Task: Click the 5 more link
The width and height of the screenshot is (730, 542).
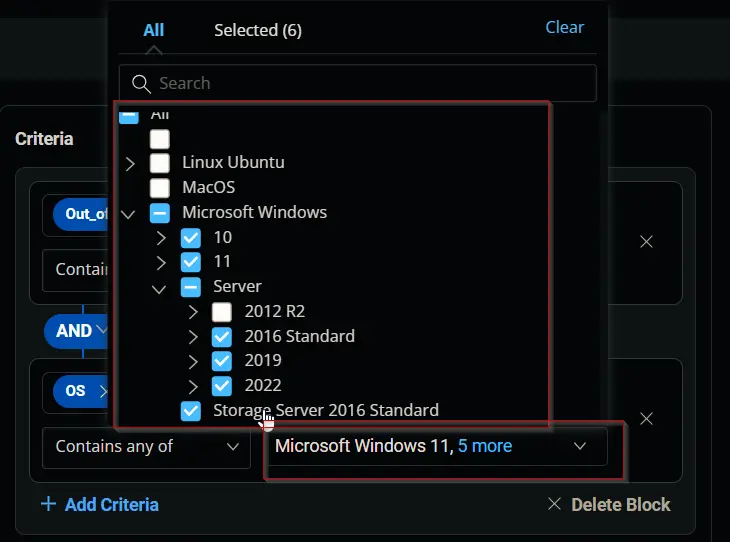Action: click(485, 446)
